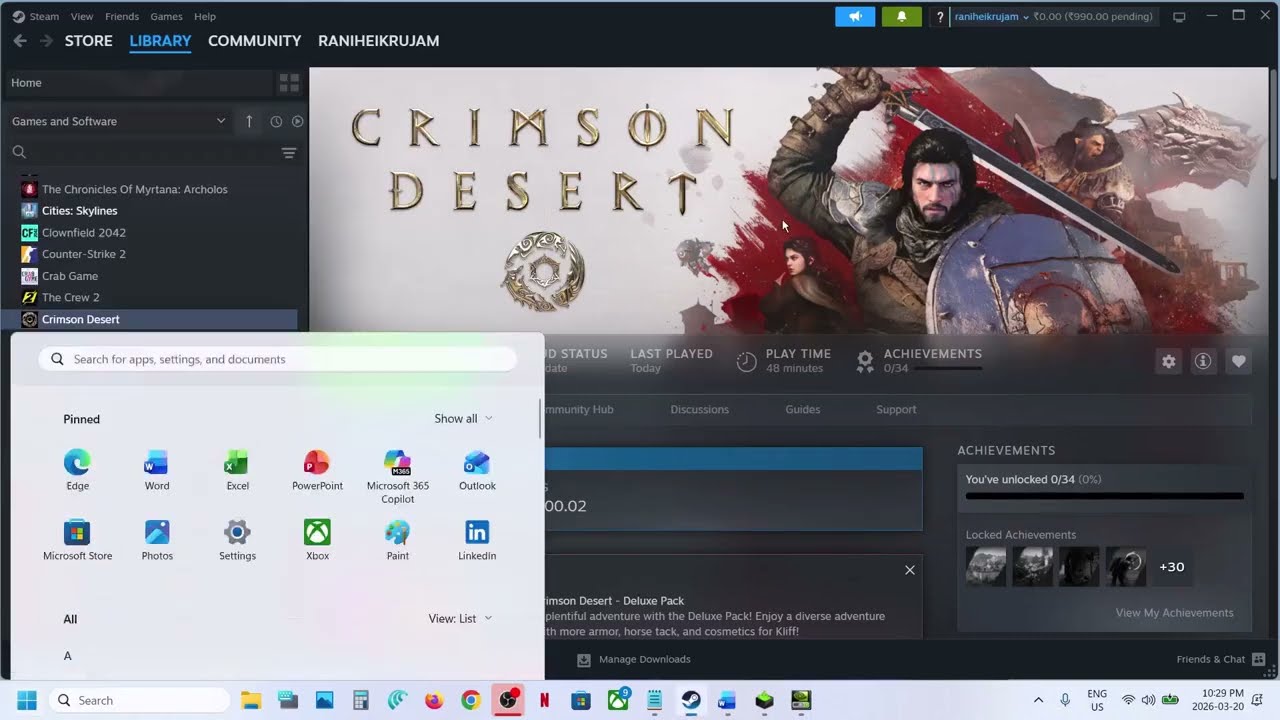Switch library to grid view icon
Image resolution: width=1280 pixels, height=720 pixels.
289,83
